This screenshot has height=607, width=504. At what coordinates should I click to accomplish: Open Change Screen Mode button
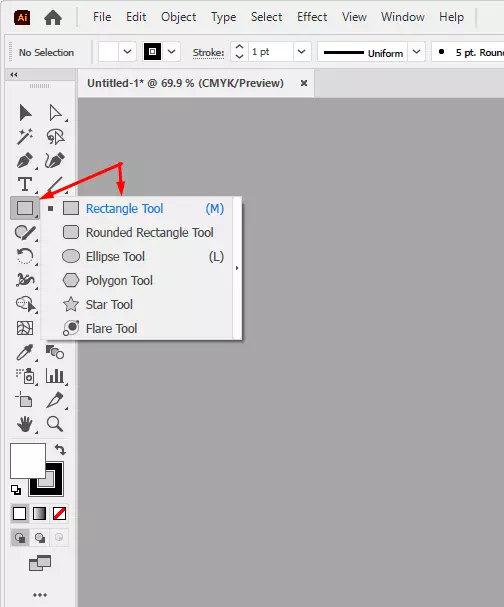click(x=40, y=563)
